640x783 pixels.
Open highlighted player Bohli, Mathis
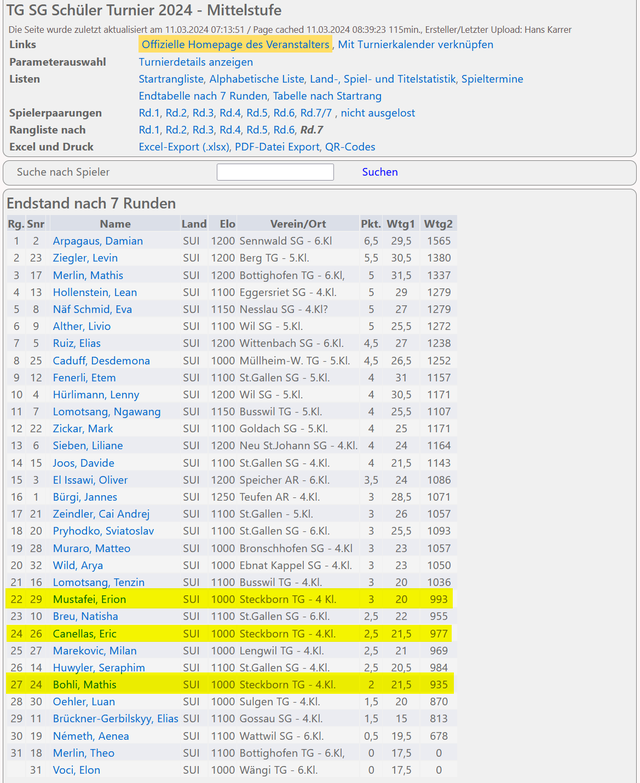click(84, 685)
